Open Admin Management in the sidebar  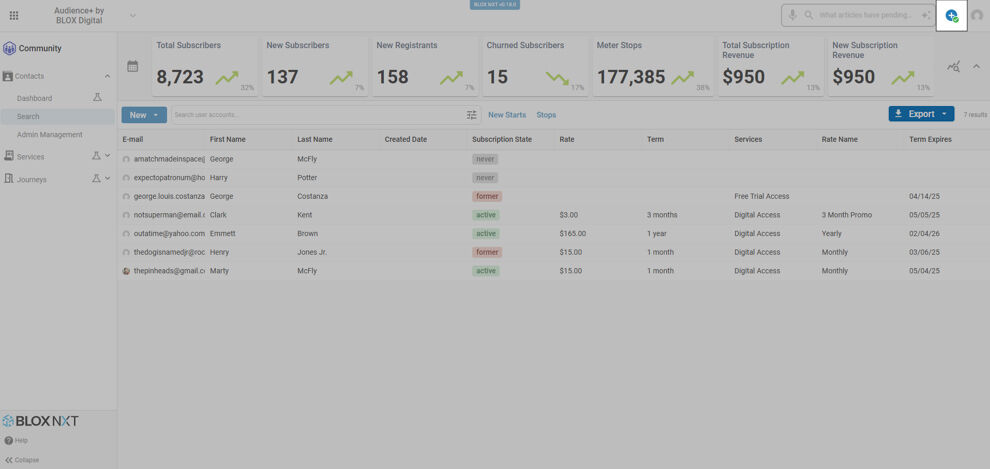click(x=50, y=134)
